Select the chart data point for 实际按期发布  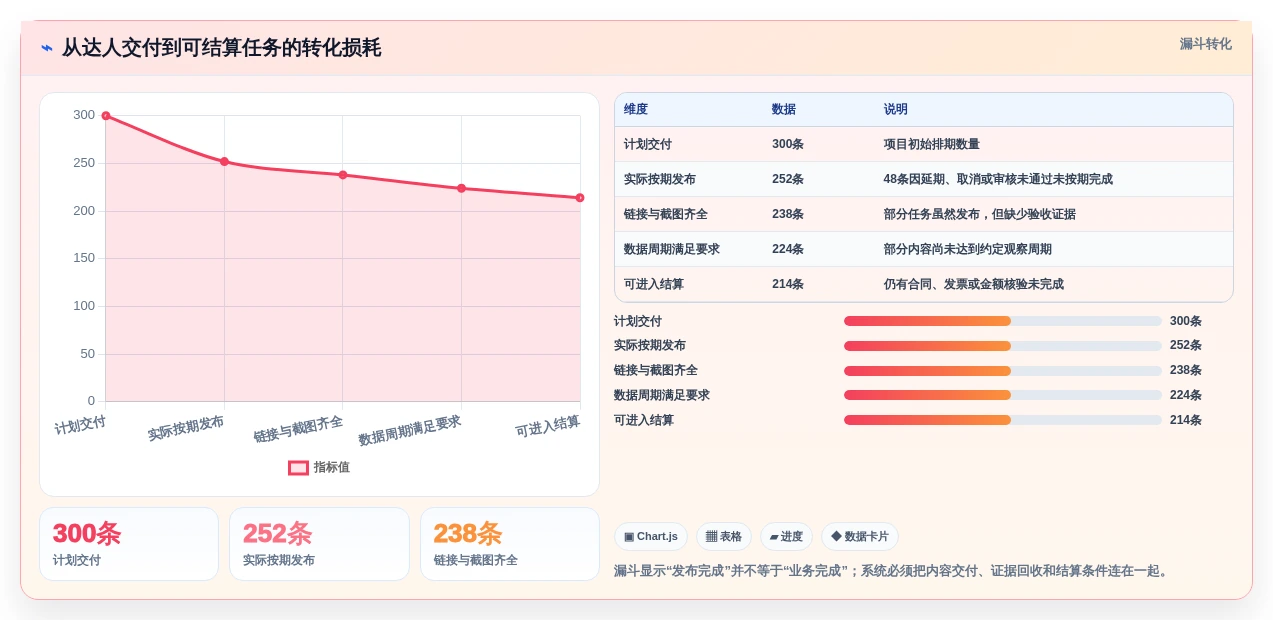[224, 161]
